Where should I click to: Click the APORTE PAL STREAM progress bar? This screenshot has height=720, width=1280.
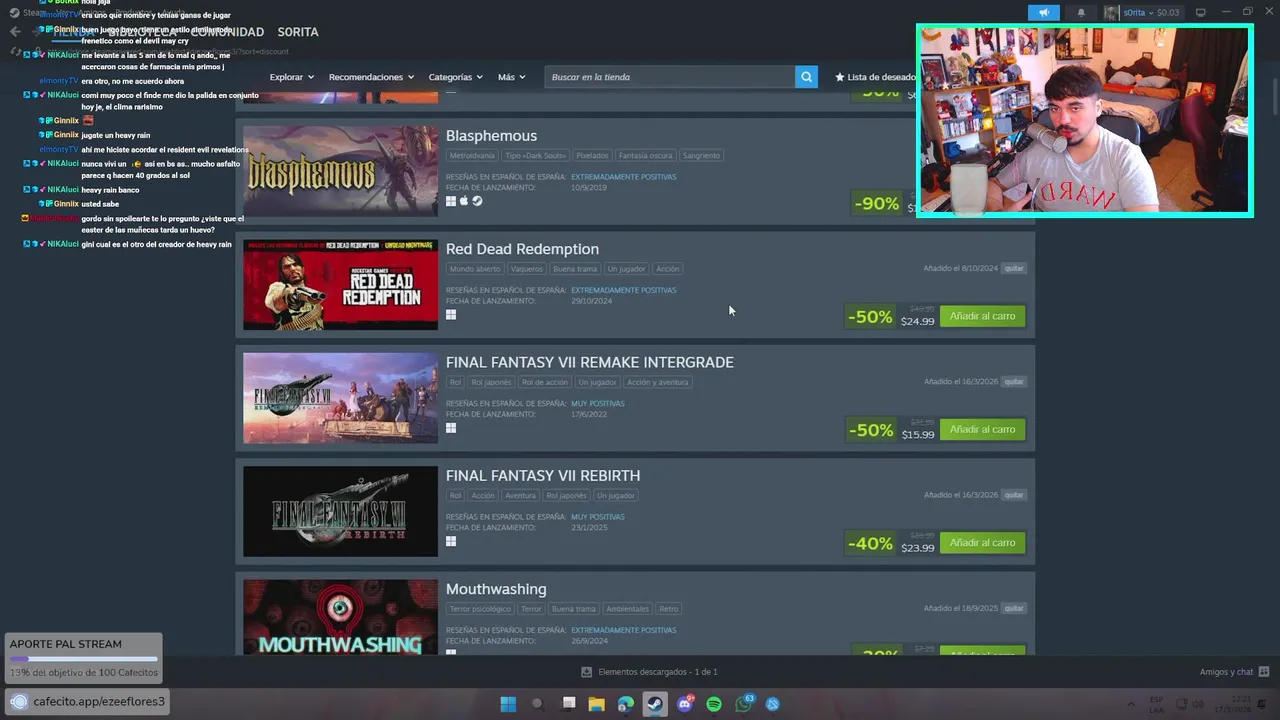pos(84,659)
